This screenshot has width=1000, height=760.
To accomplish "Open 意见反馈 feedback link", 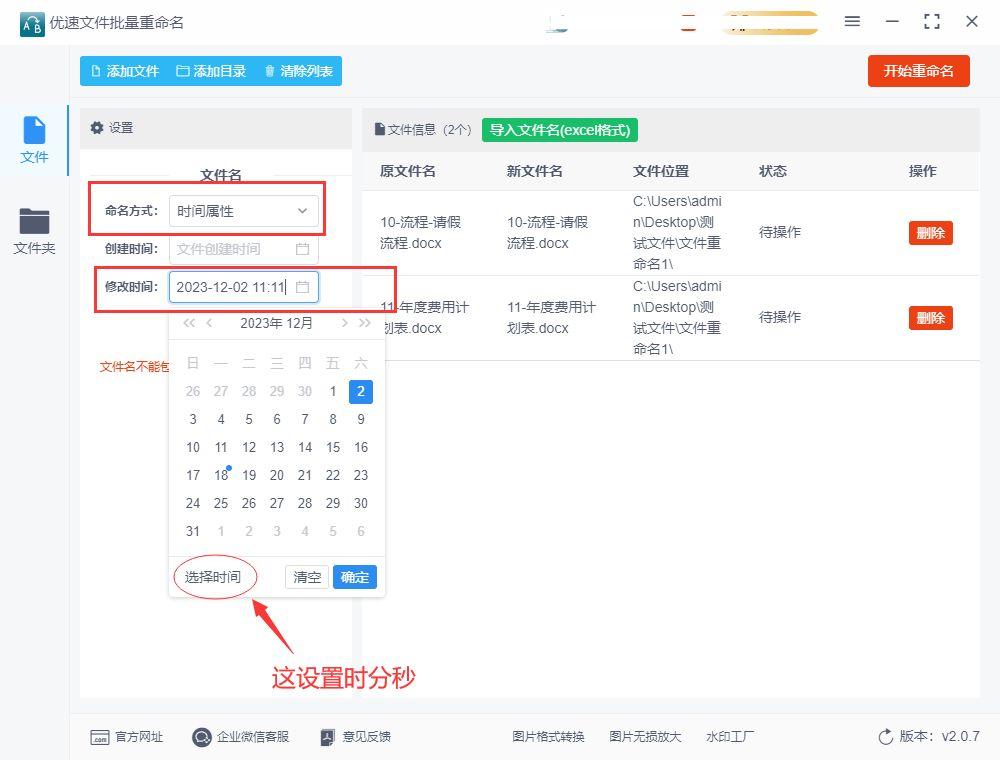I will (355, 737).
